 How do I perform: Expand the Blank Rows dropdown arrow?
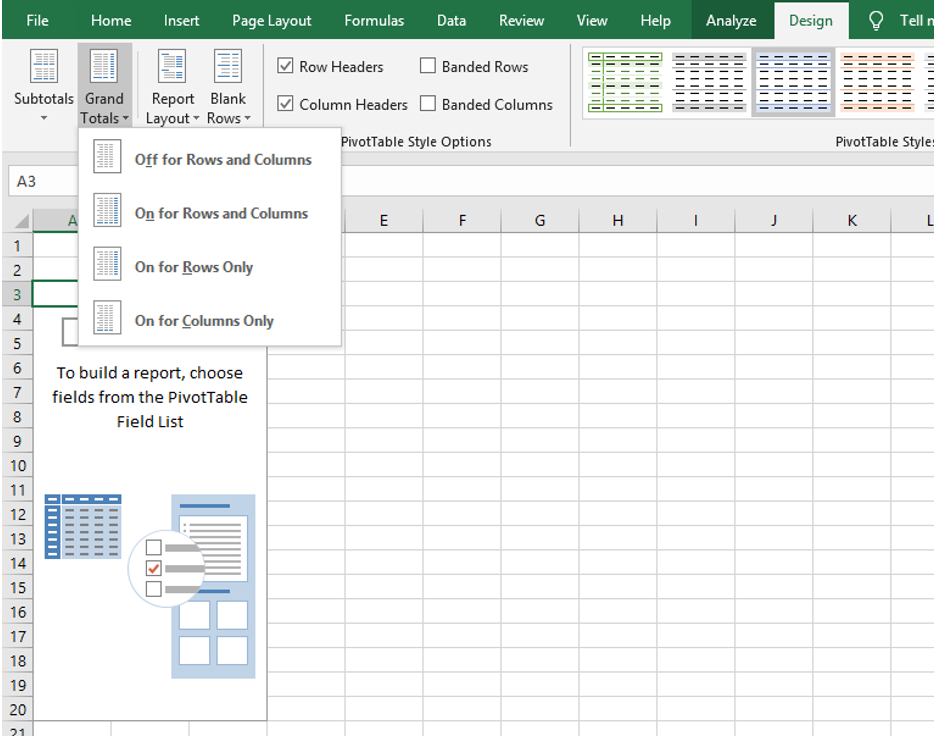point(247,118)
